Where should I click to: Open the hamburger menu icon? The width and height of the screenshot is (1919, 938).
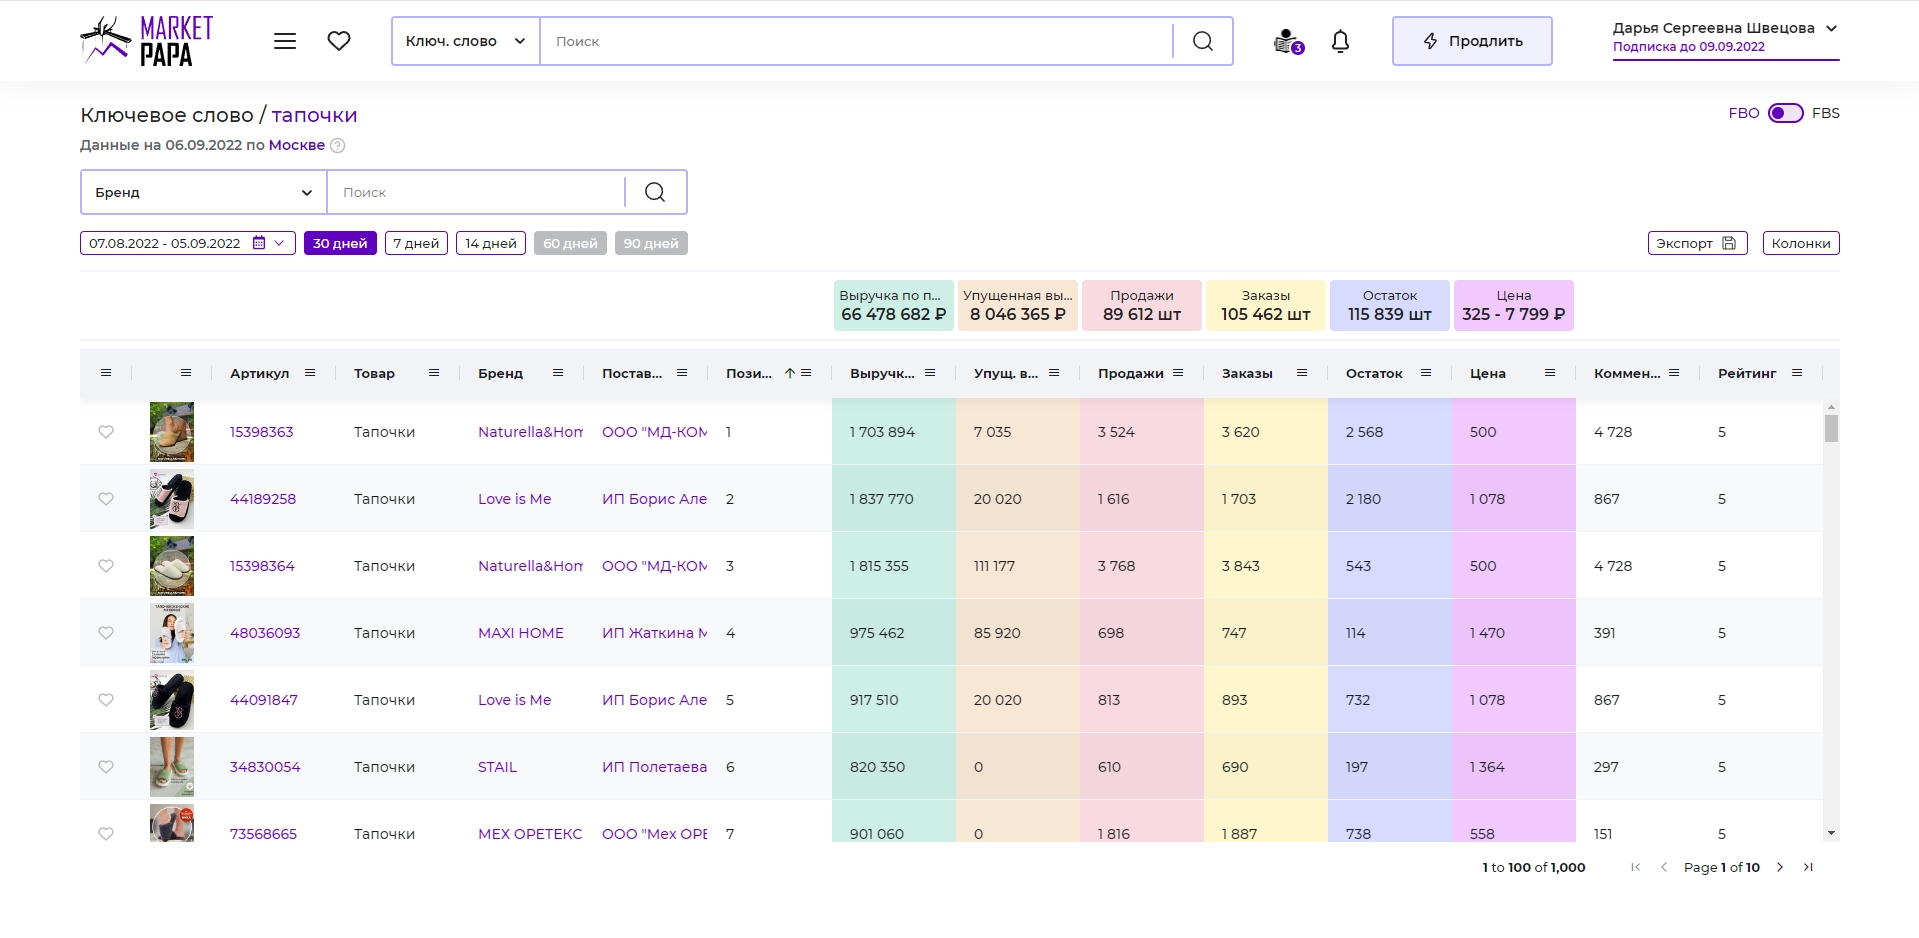pyautogui.click(x=285, y=41)
